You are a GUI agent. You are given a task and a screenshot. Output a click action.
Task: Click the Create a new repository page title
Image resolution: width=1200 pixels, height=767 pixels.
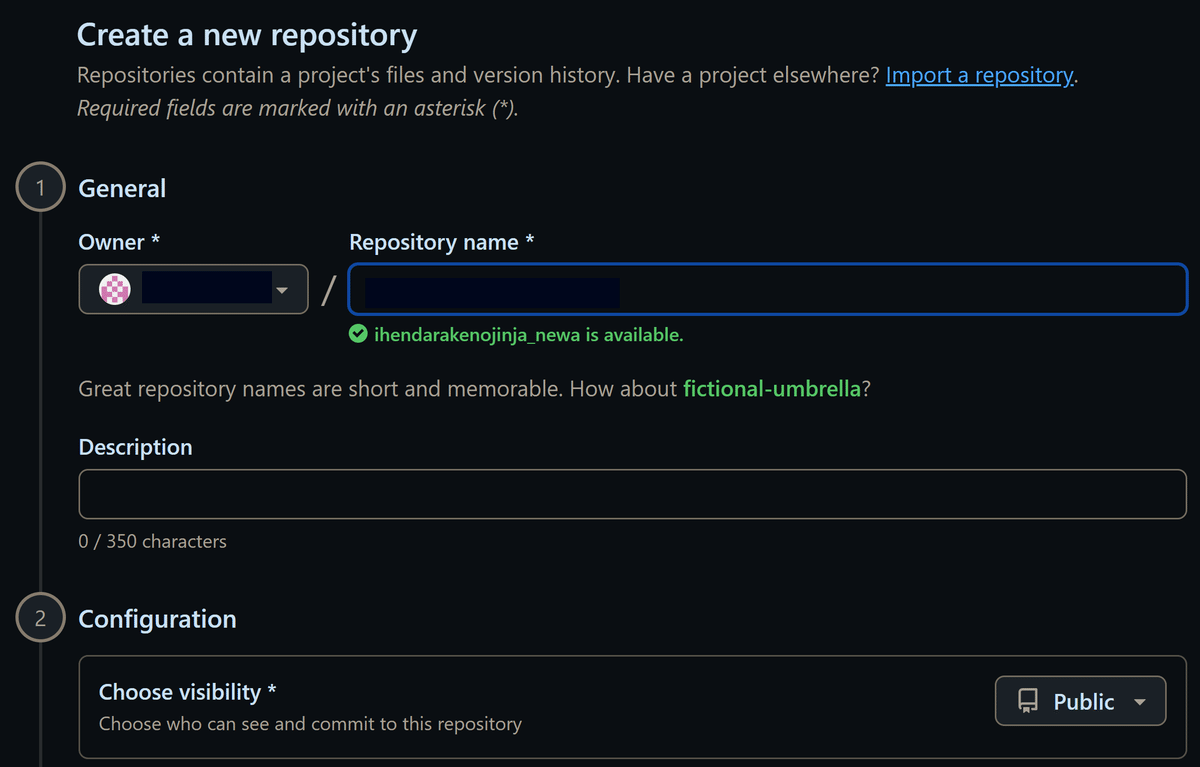pos(246,34)
